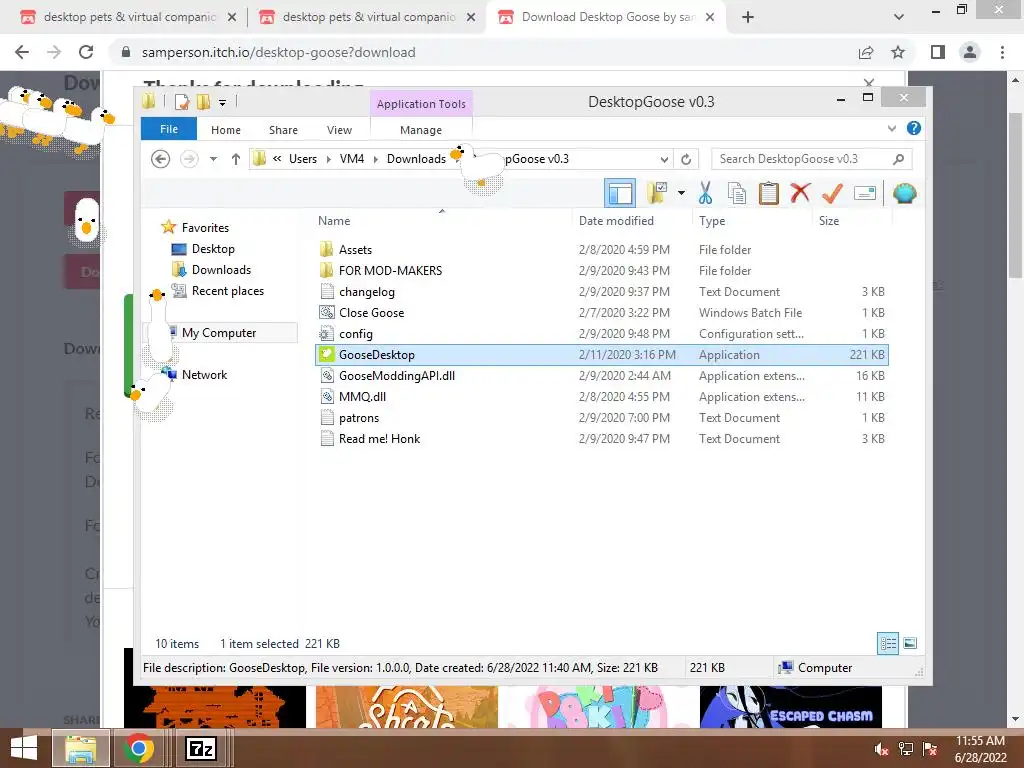Bookmark this page with the star icon
Screen dimensions: 1024x768
898,52
